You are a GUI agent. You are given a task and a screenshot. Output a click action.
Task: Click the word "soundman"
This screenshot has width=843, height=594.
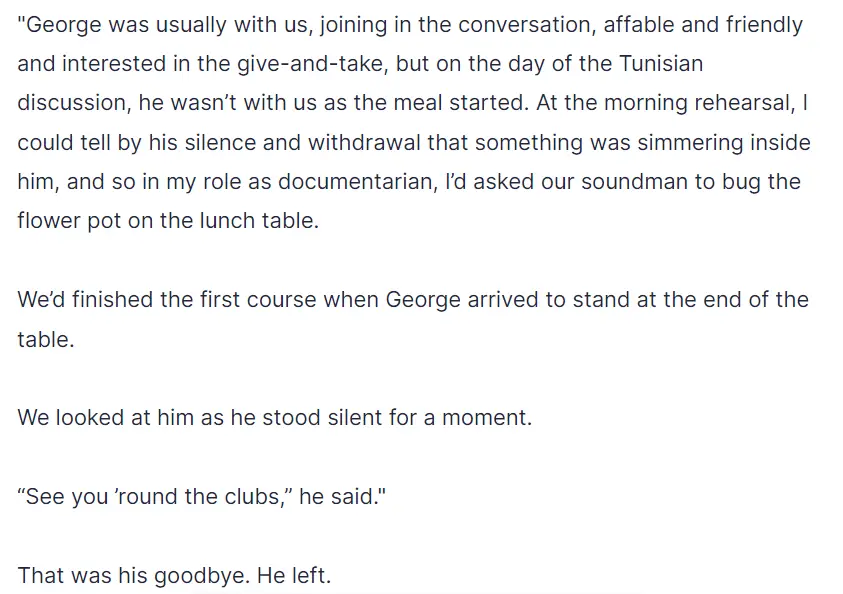634,182
